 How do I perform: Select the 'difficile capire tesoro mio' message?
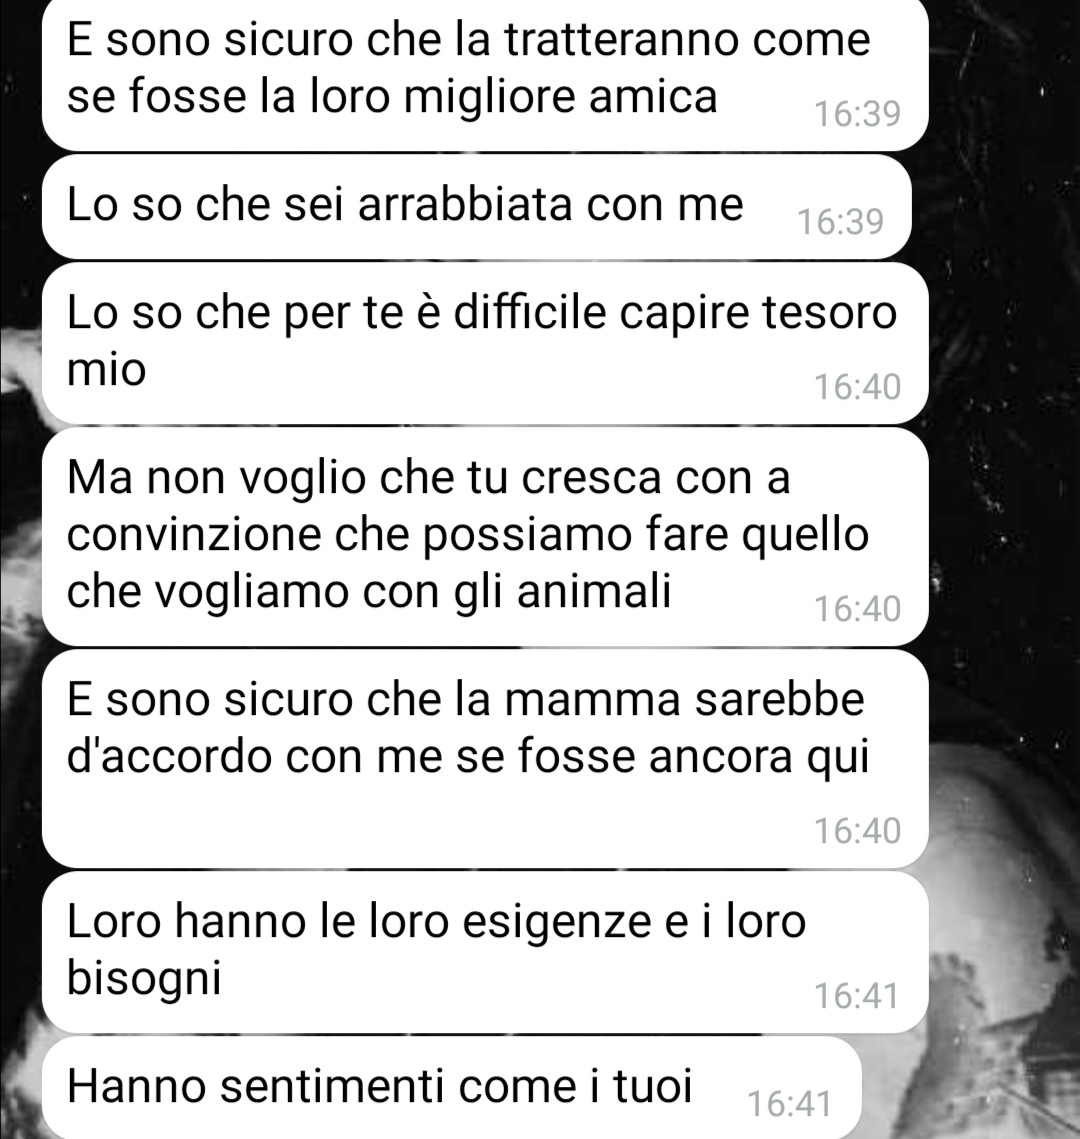coord(485,344)
